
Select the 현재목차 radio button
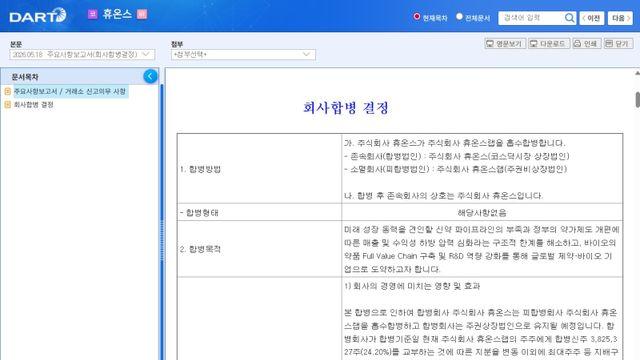click(417, 17)
